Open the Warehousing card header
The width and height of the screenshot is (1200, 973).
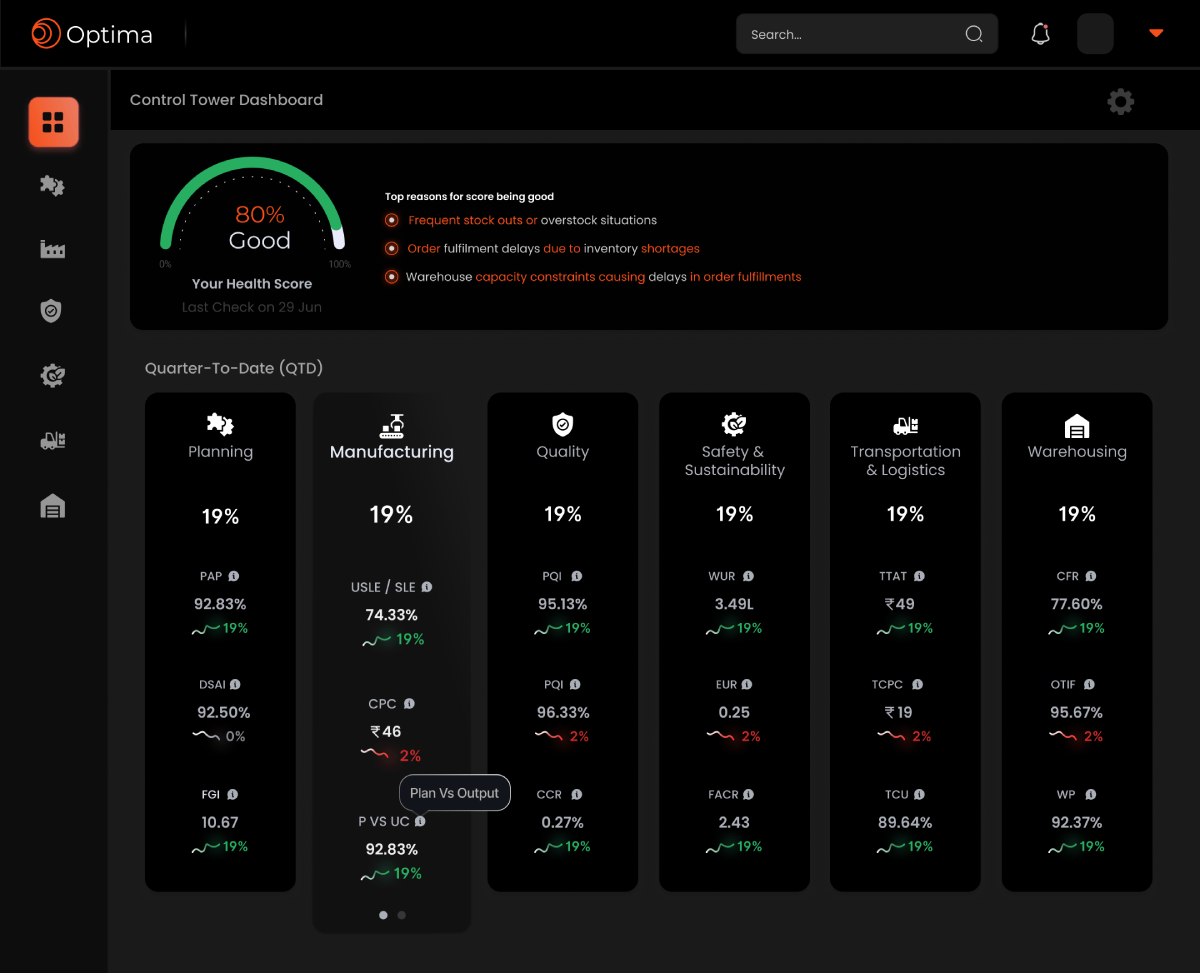pos(1077,438)
